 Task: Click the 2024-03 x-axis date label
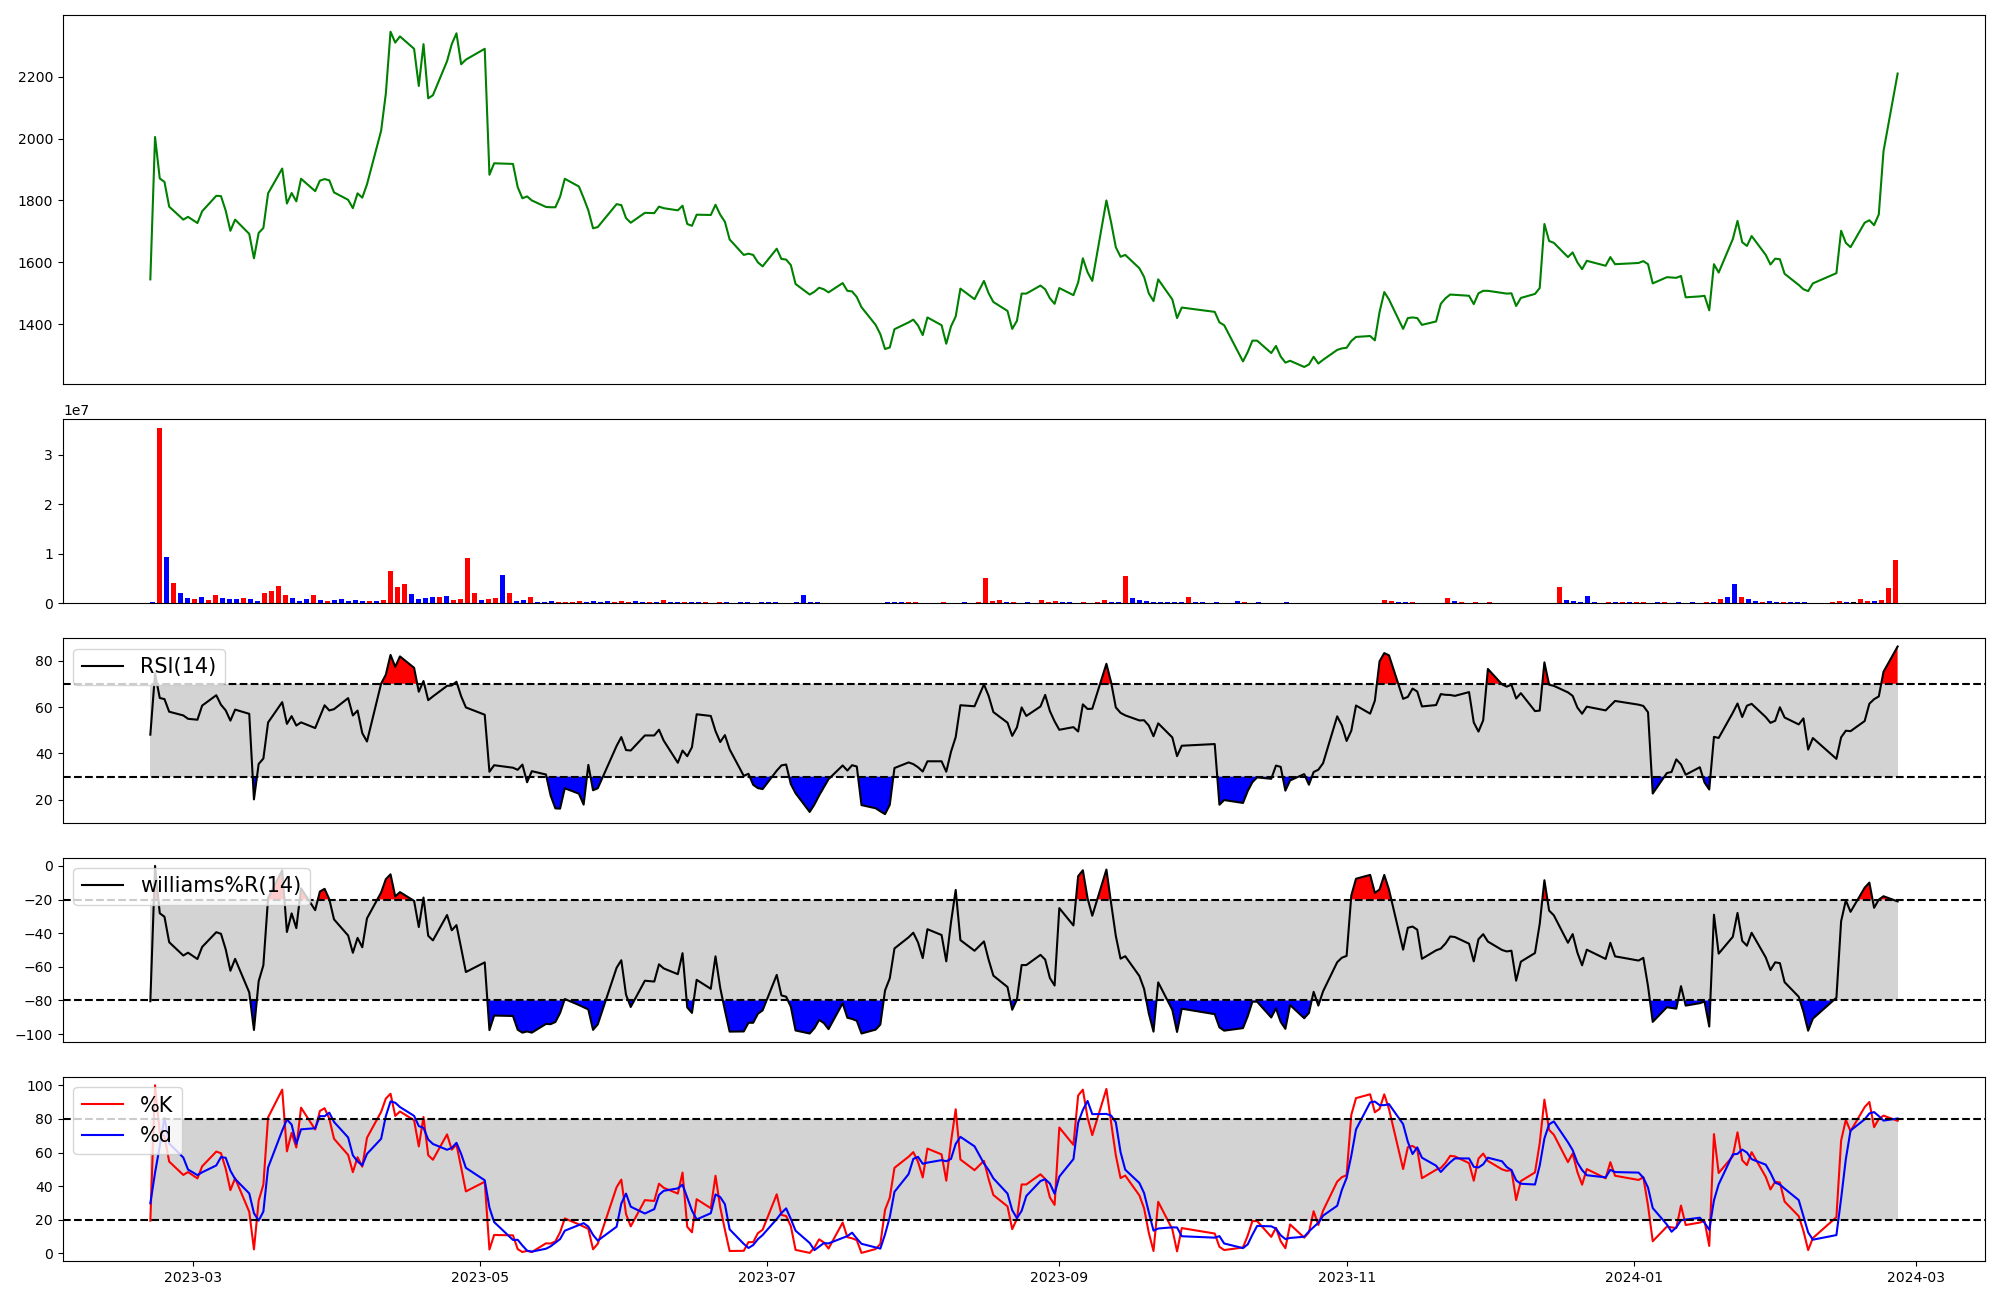(1916, 1277)
